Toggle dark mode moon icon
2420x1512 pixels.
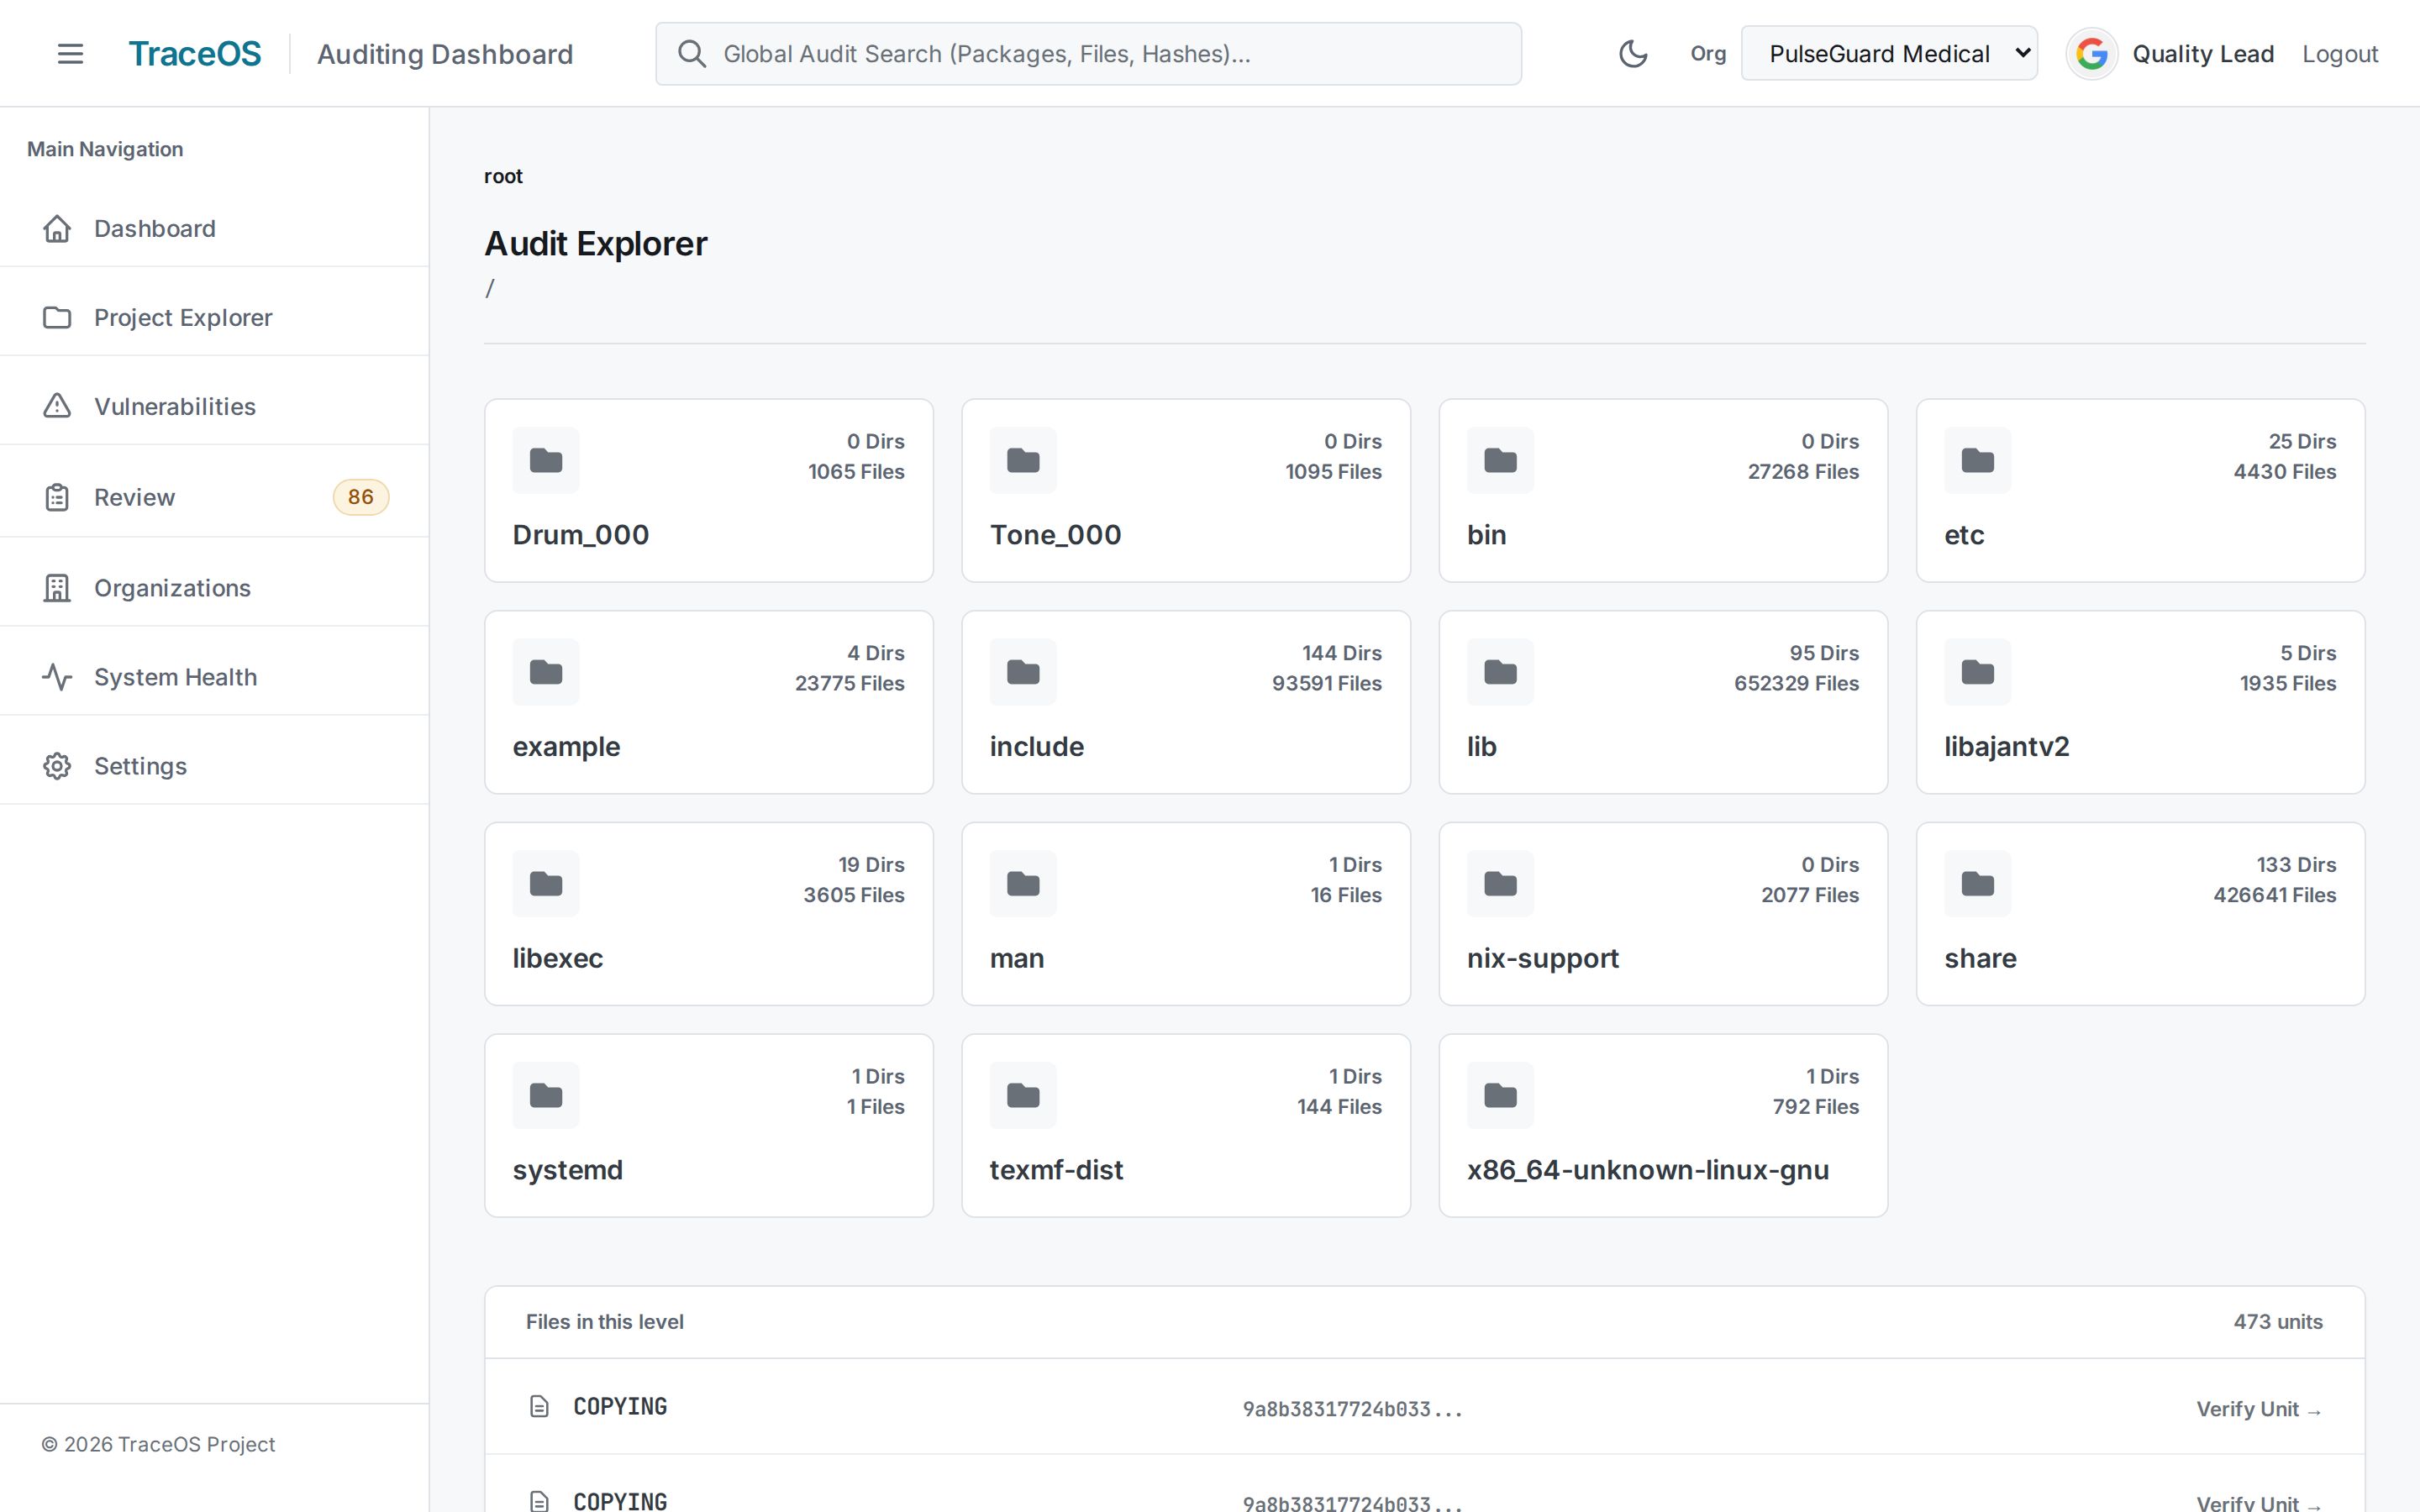point(1633,54)
